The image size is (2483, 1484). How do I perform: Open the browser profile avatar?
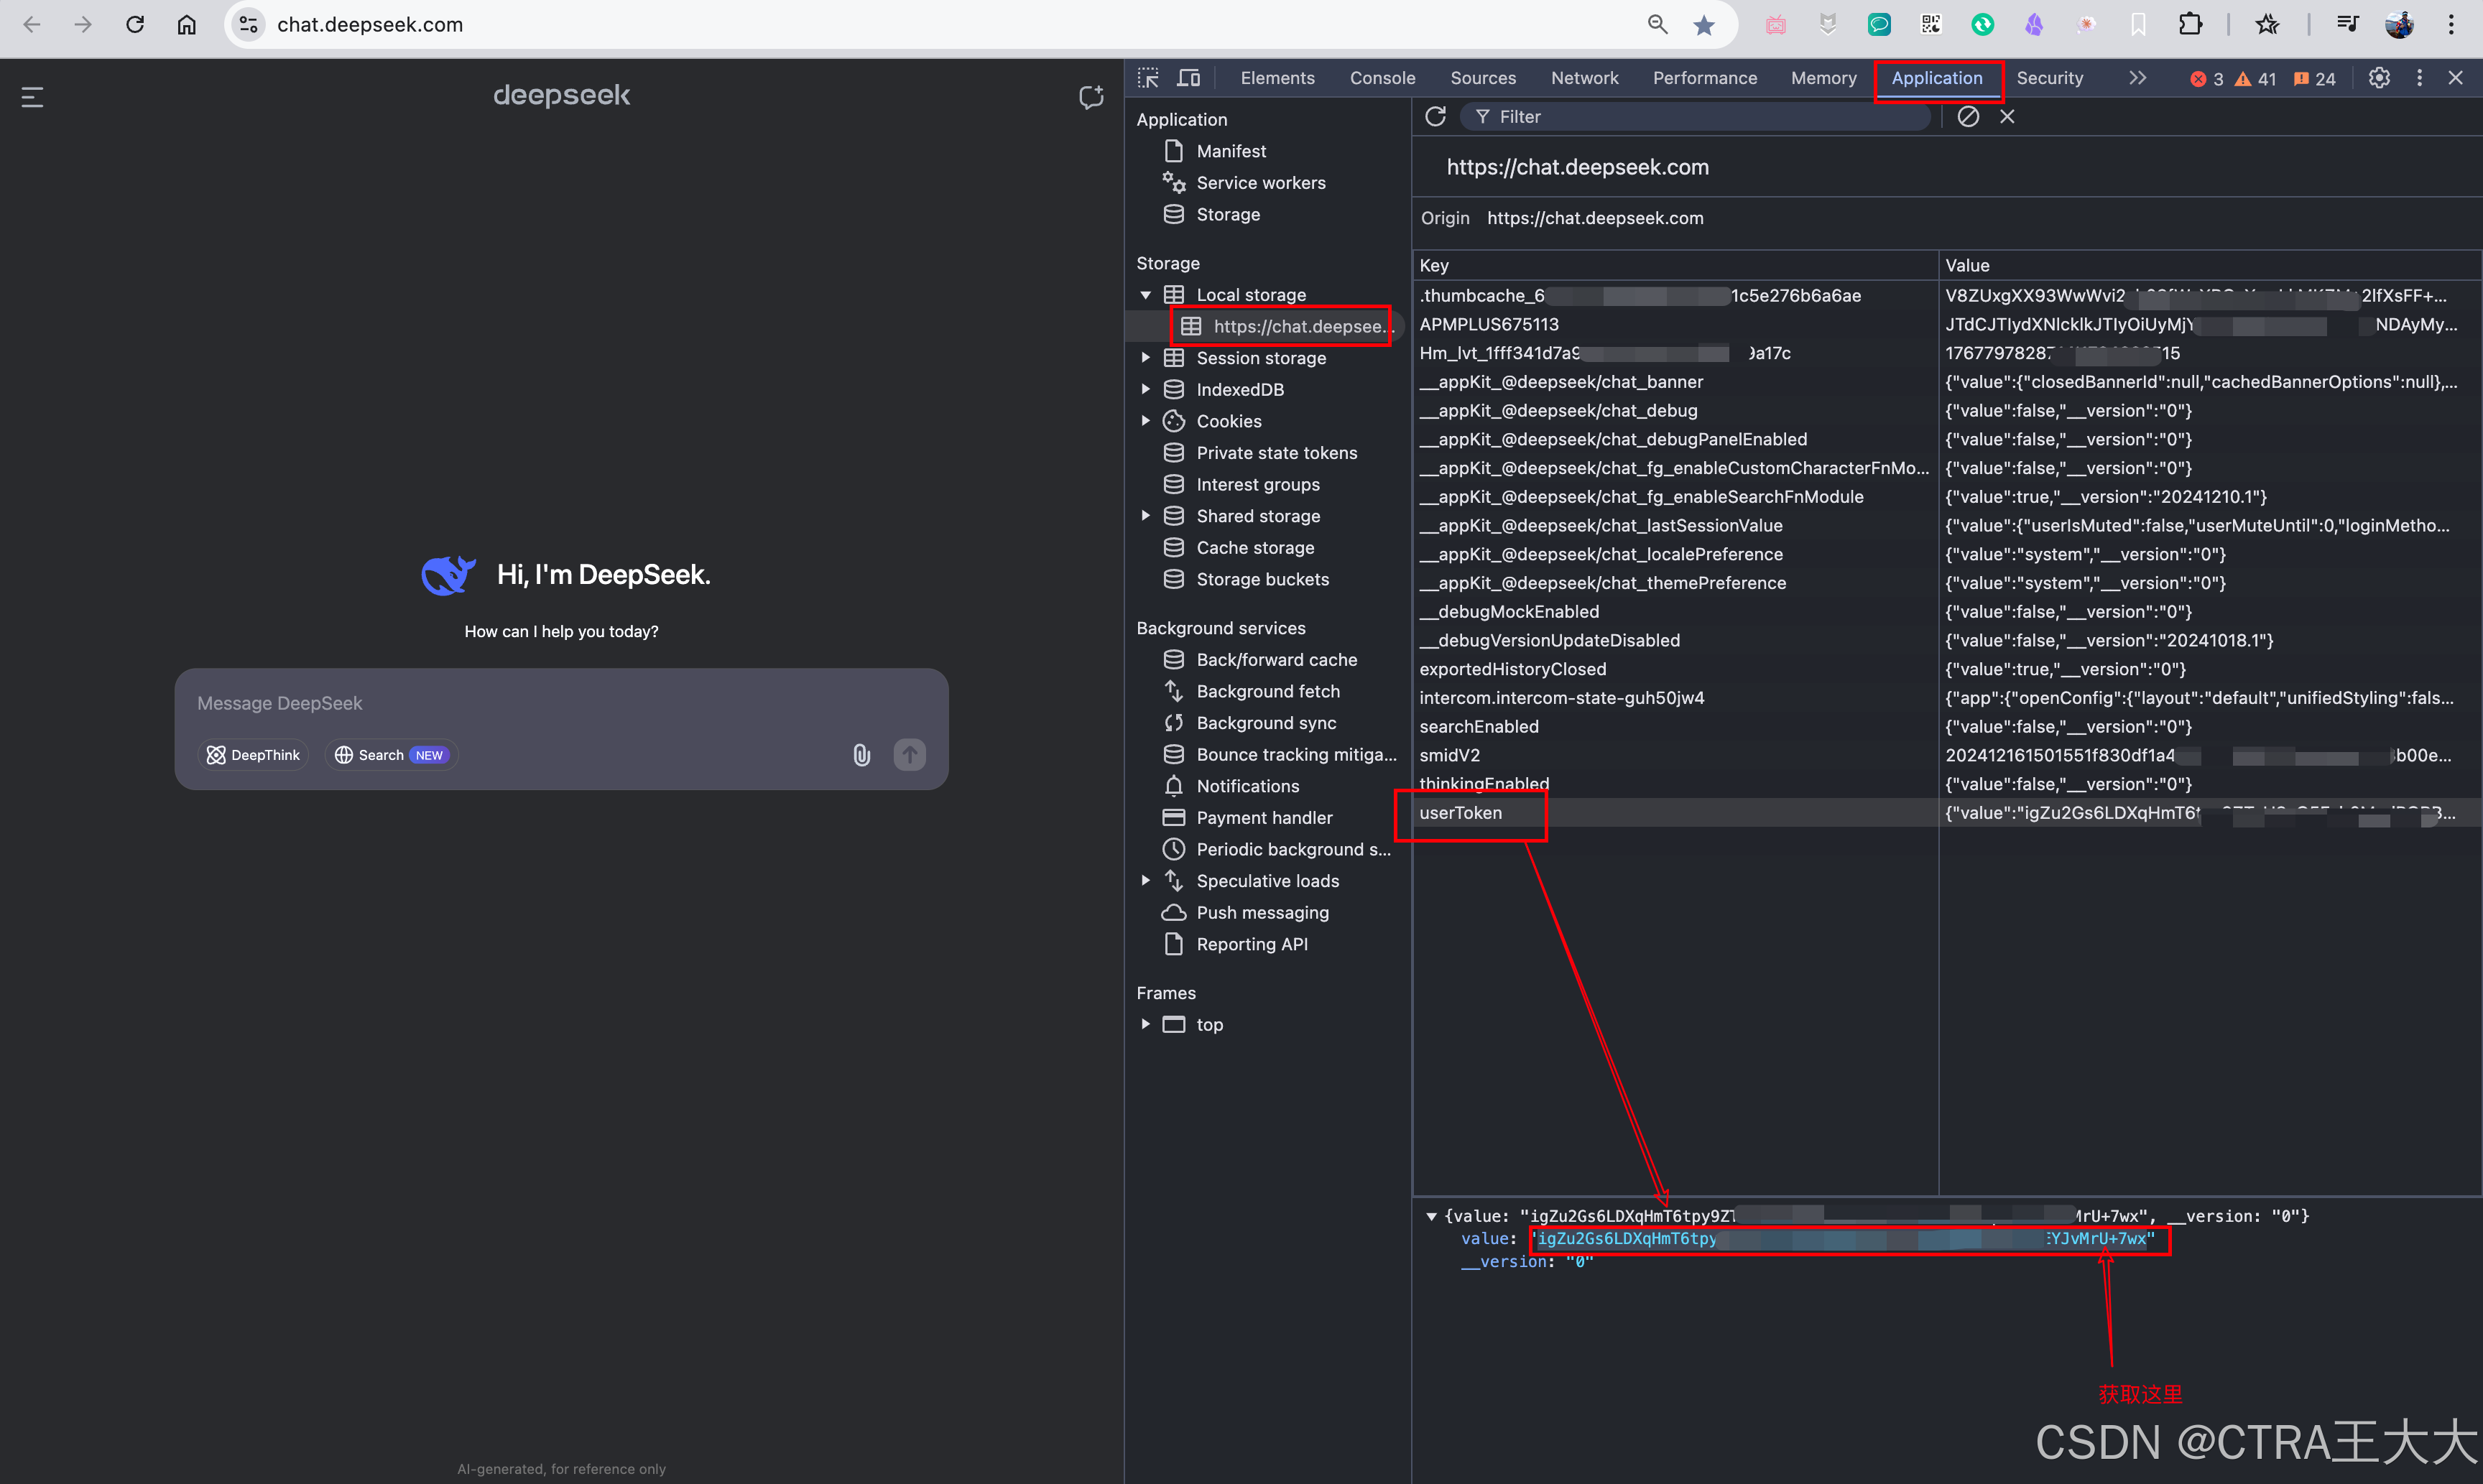(x=2399, y=24)
